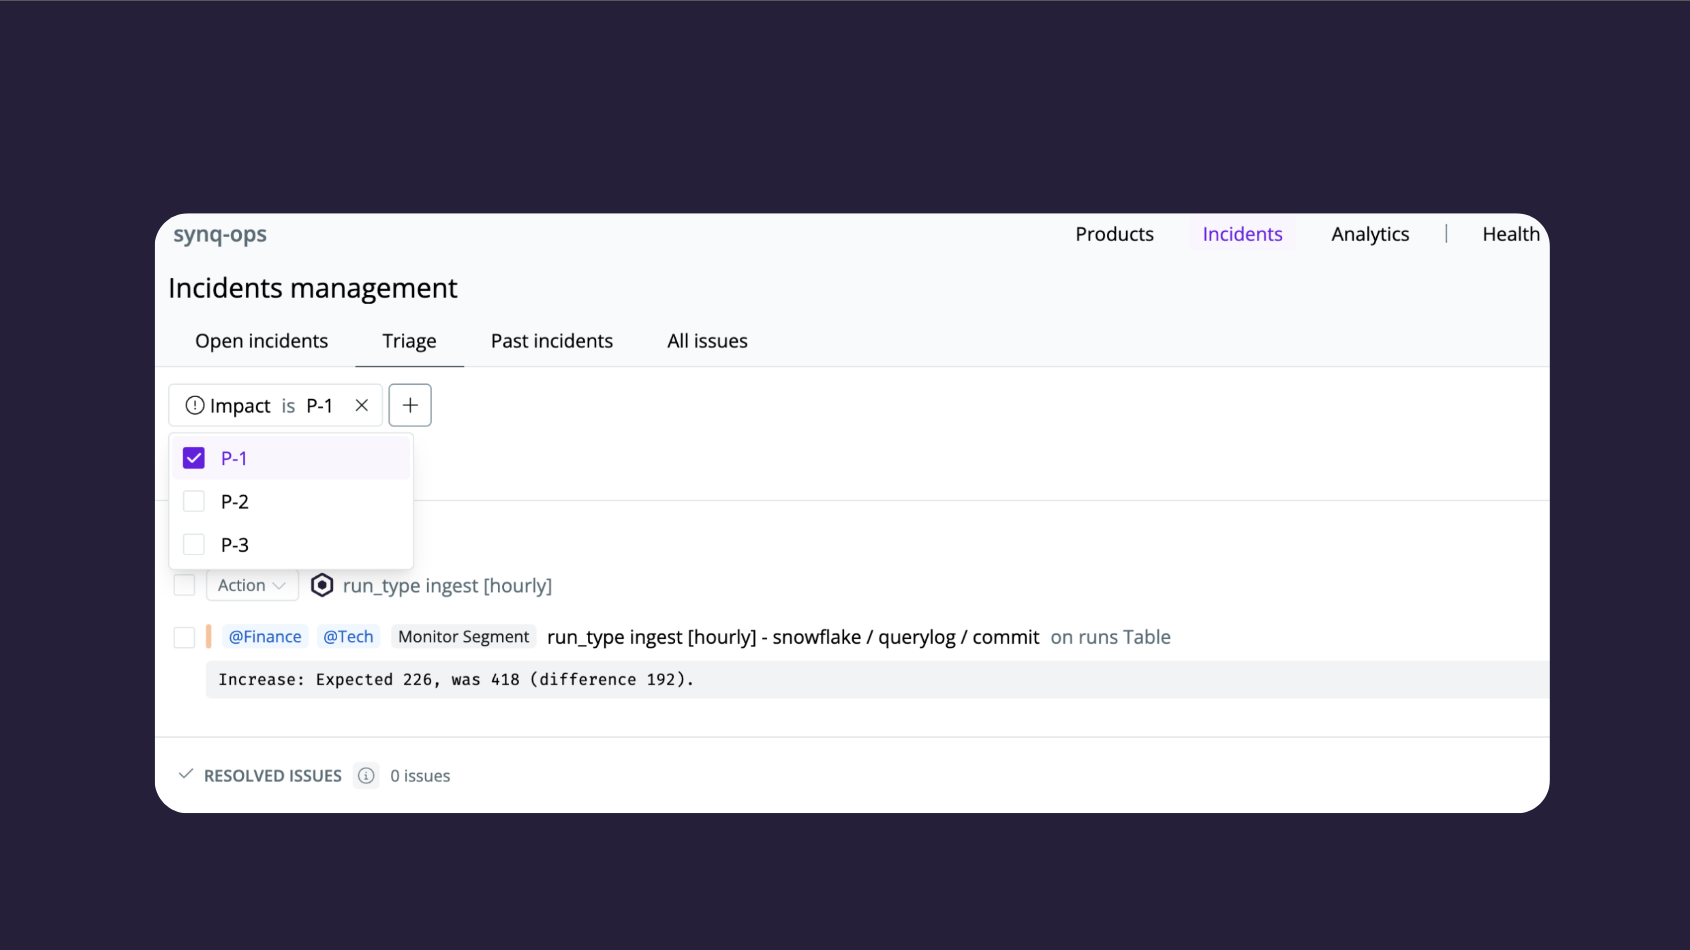Open the hexagonal model icon beside run_type ingest
1690x950 pixels.
point(322,585)
